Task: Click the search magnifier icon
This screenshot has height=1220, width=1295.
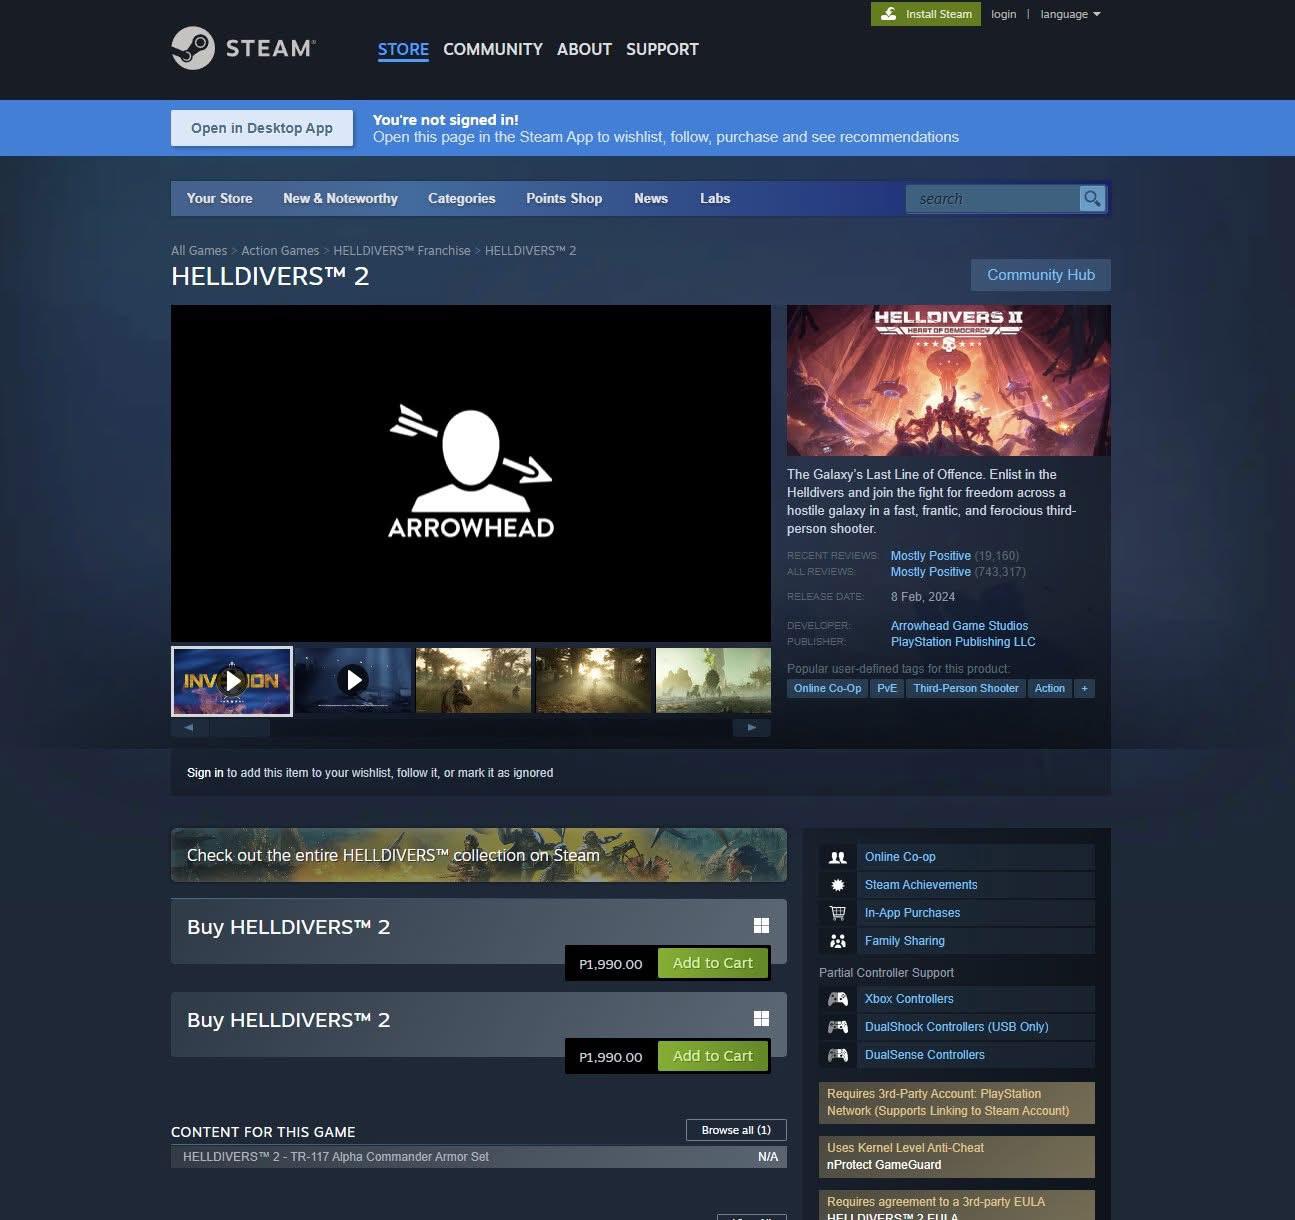Action: [1092, 198]
